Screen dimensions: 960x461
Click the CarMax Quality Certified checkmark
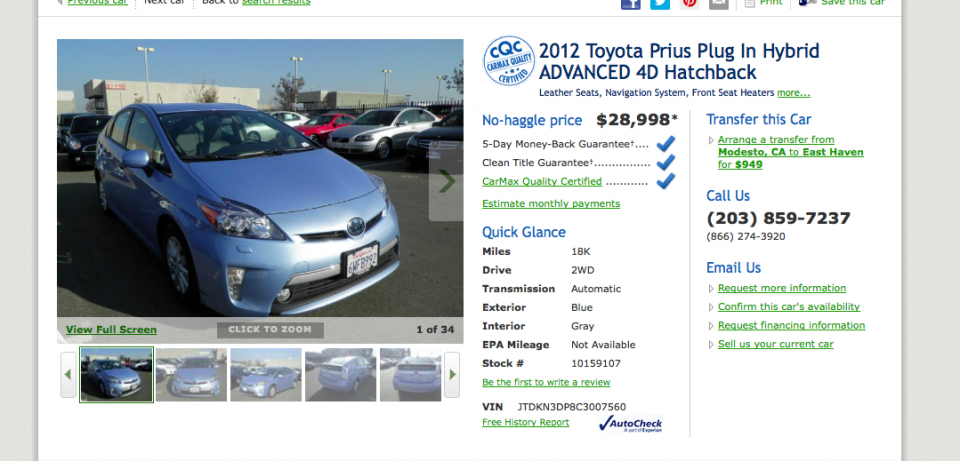665,181
